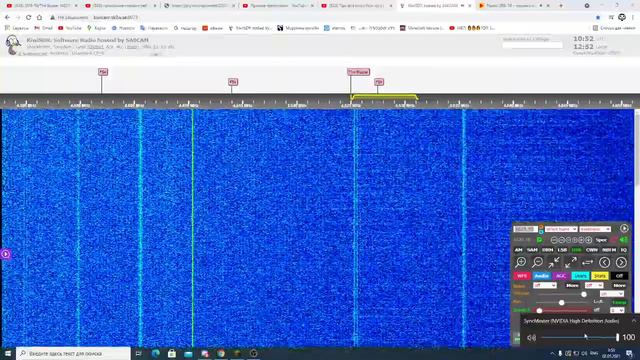Switch to the Users tab

(x=580, y=276)
